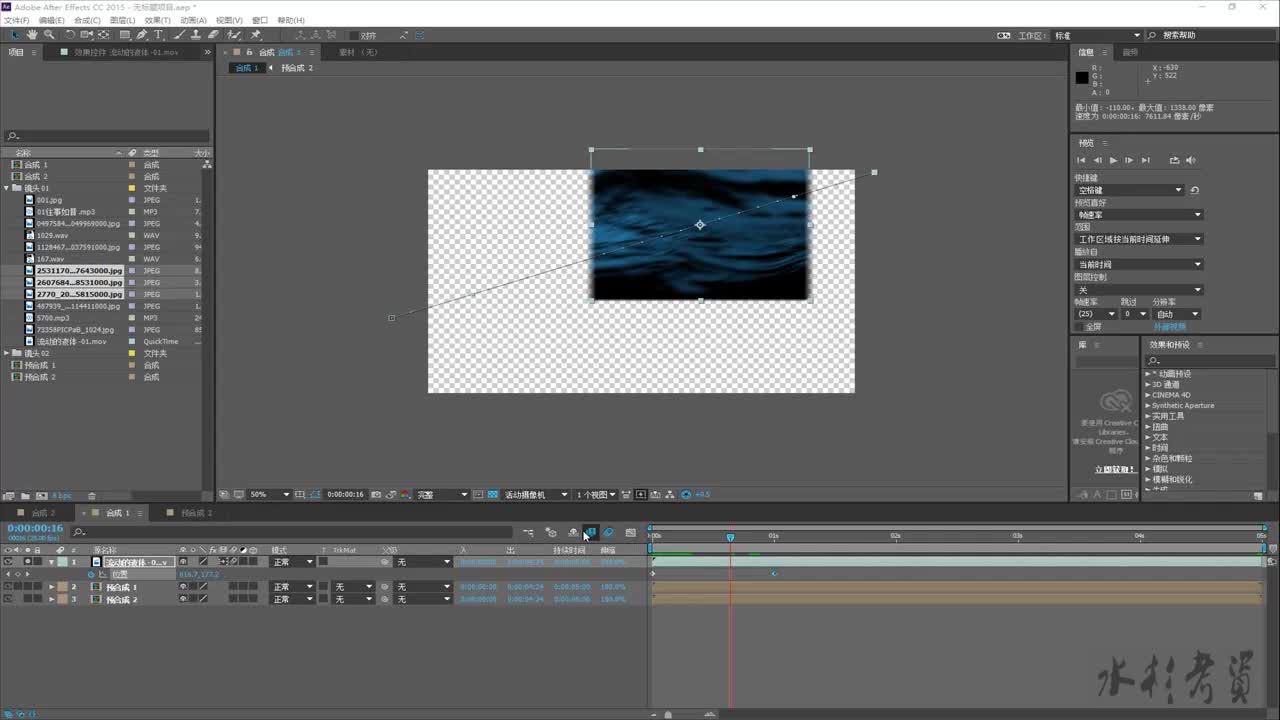Viewport: 1280px width, 720px height.
Task: Enable motion blur for timeline layers
Action: click(608, 533)
